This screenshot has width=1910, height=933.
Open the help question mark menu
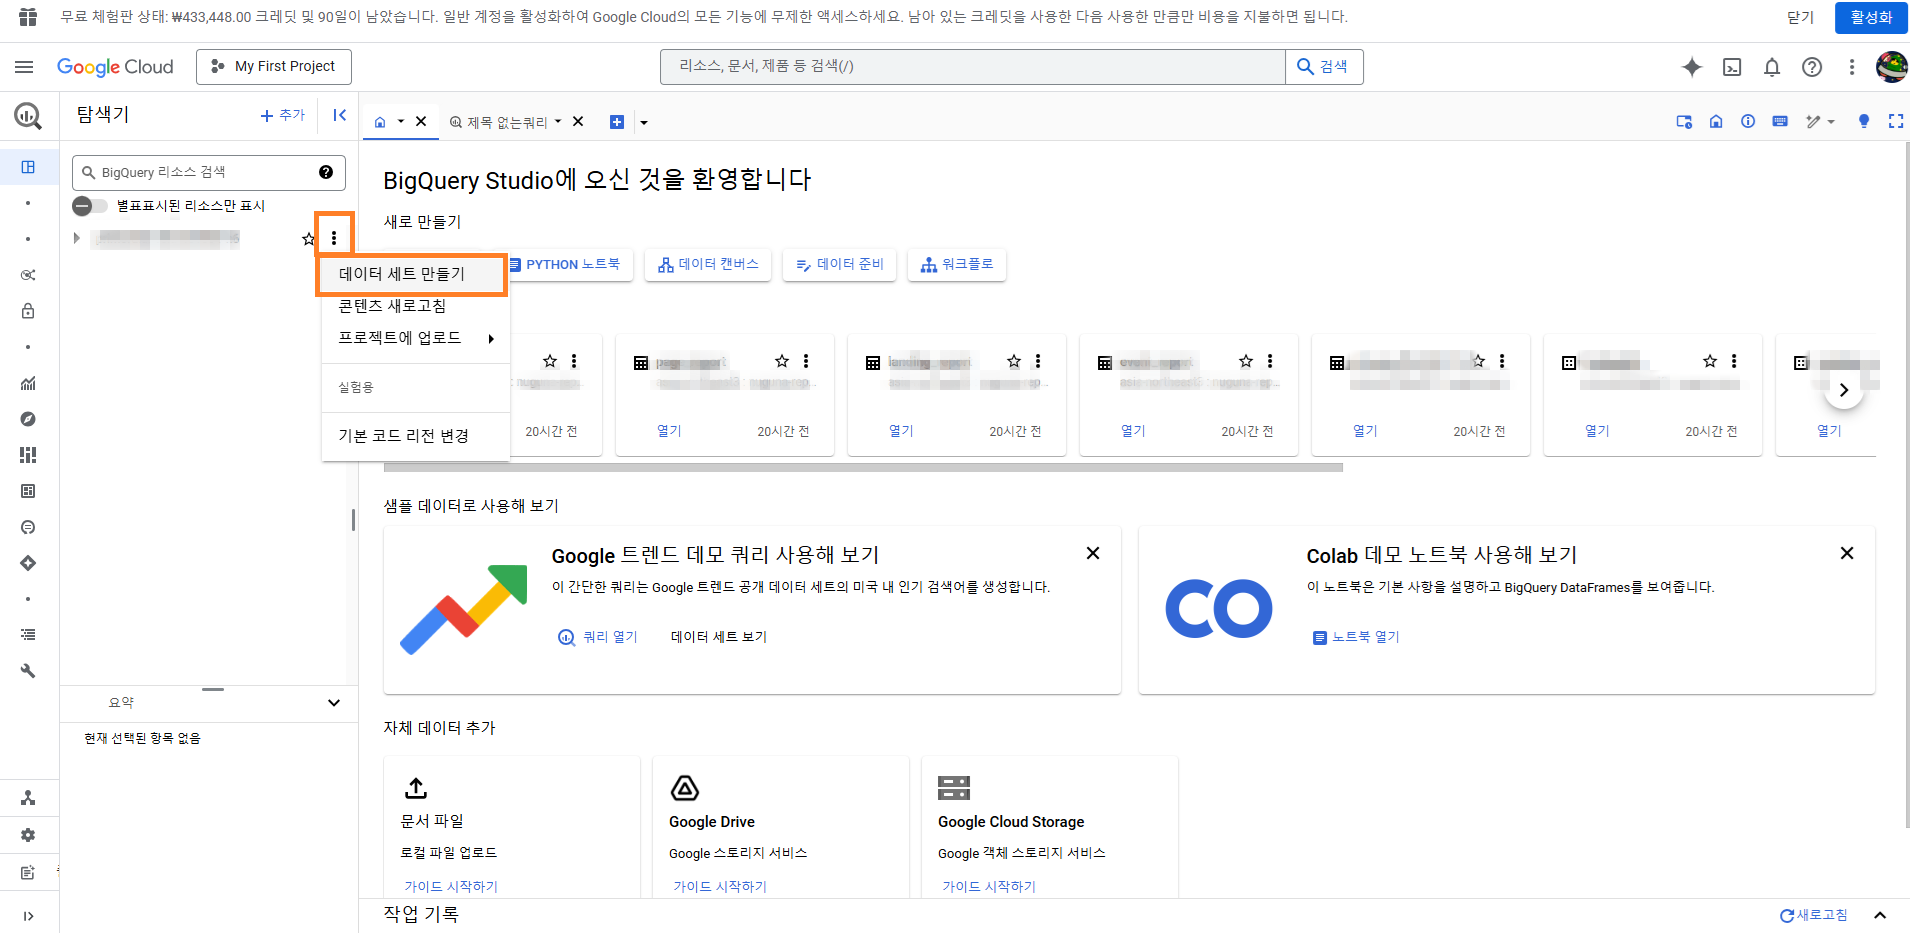tap(1812, 67)
